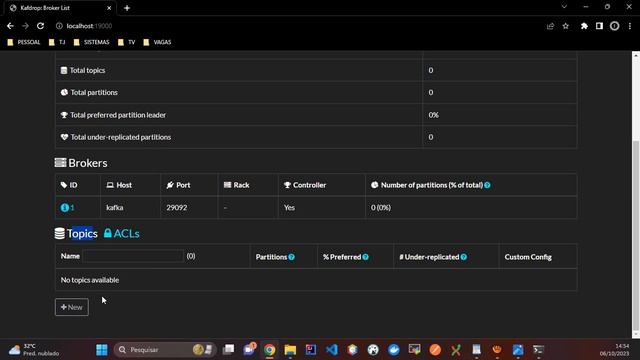Click Total preferred partition leader label

pyautogui.click(x=118, y=115)
